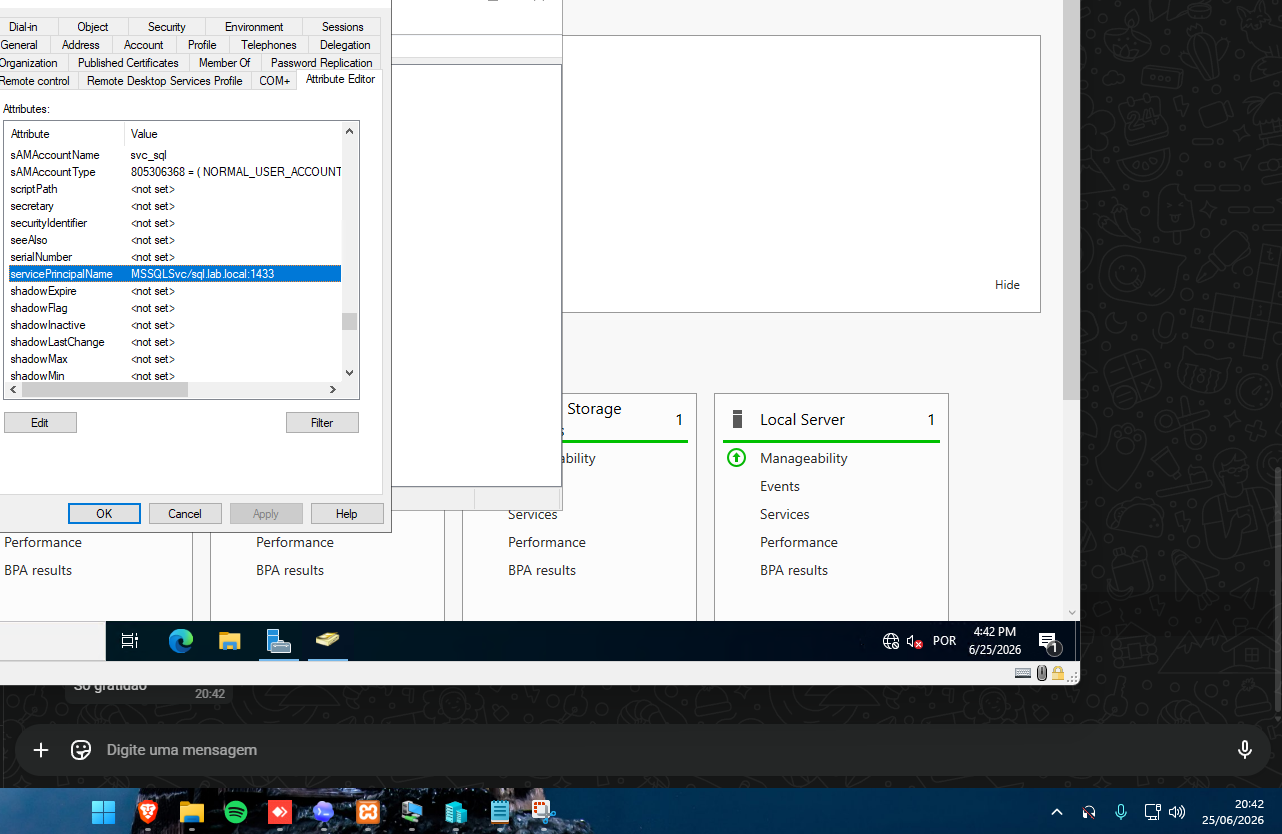
Task: Click the Attribute column header
Action: coord(66,134)
